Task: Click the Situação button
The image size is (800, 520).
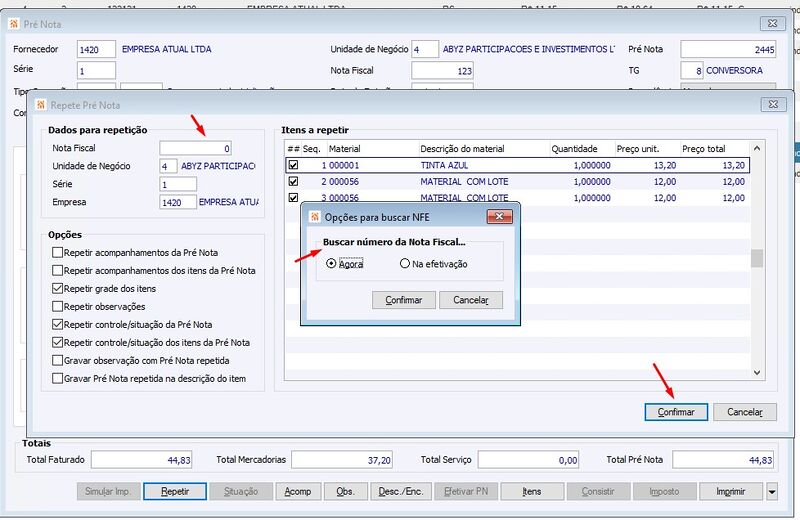Action: pos(241,491)
